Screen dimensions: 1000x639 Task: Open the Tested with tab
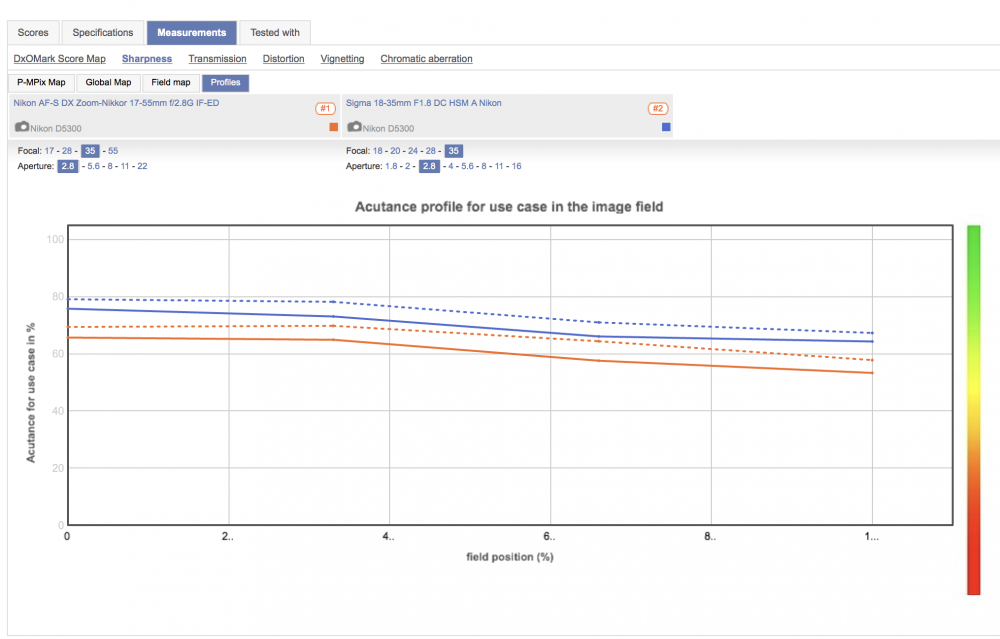point(275,33)
